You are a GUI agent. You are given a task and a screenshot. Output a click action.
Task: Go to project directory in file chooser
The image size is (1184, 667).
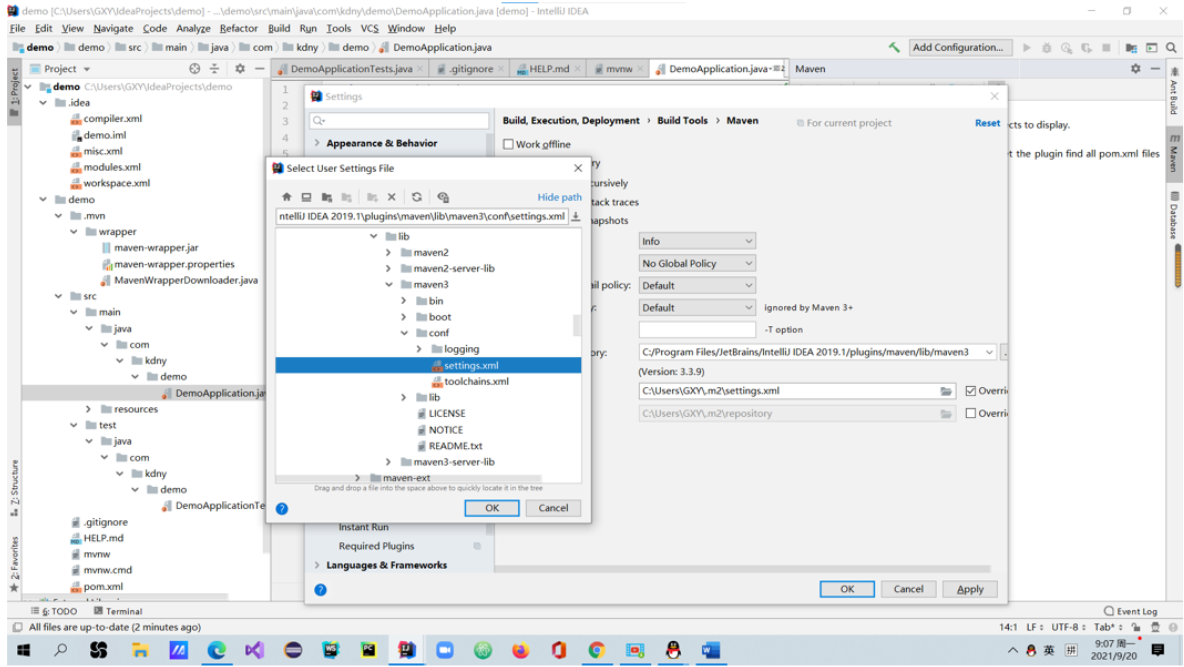[x=326, y=197]
